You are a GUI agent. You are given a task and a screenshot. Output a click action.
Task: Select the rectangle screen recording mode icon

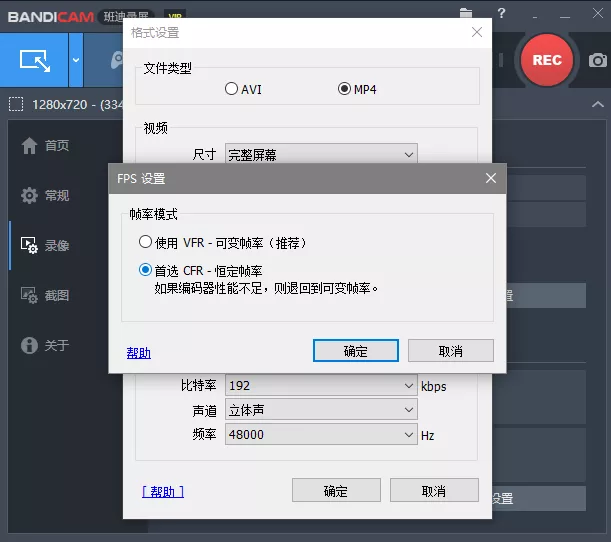click(34, 60)
